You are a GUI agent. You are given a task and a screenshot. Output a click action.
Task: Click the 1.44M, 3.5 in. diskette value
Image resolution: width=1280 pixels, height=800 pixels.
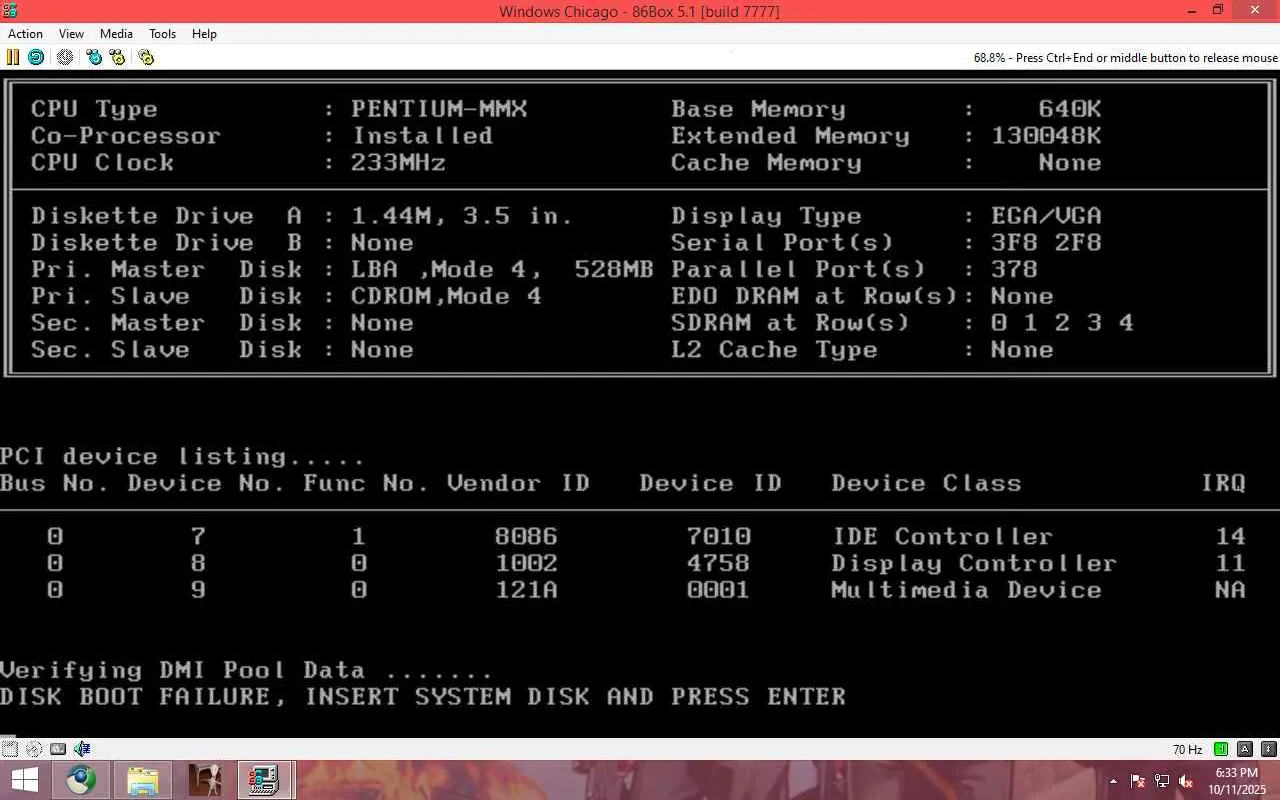(x=462, y=216)
